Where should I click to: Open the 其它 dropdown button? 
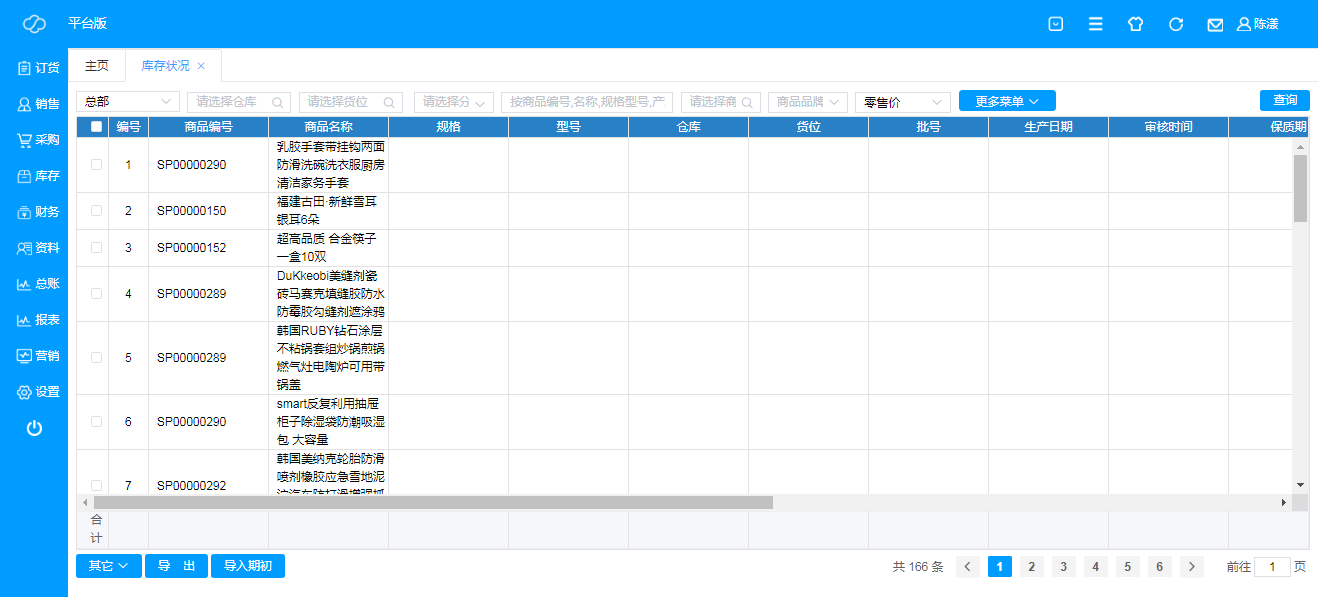109,566
